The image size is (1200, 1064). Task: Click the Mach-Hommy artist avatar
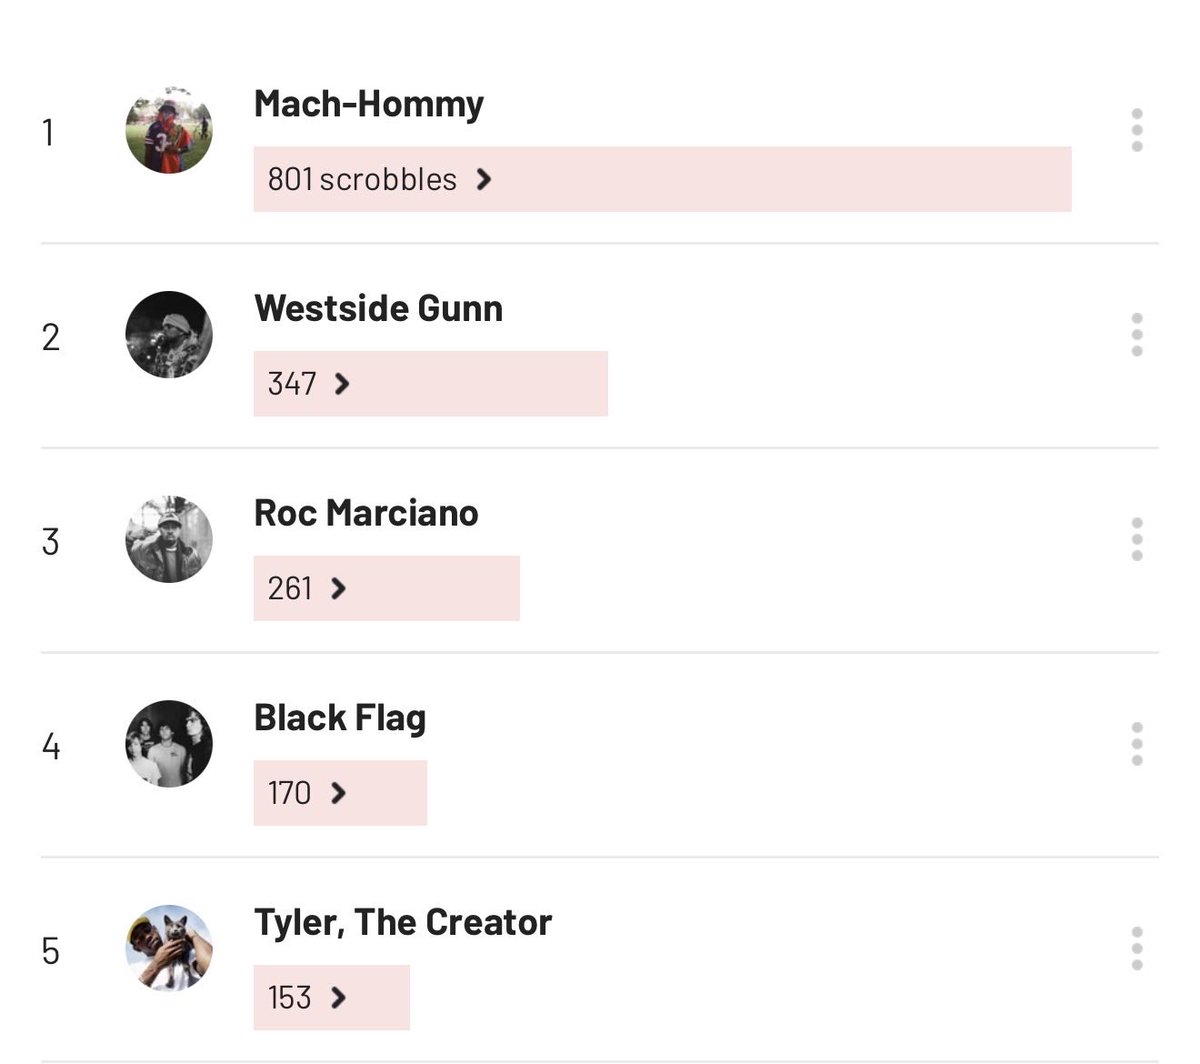pos(169,130)
